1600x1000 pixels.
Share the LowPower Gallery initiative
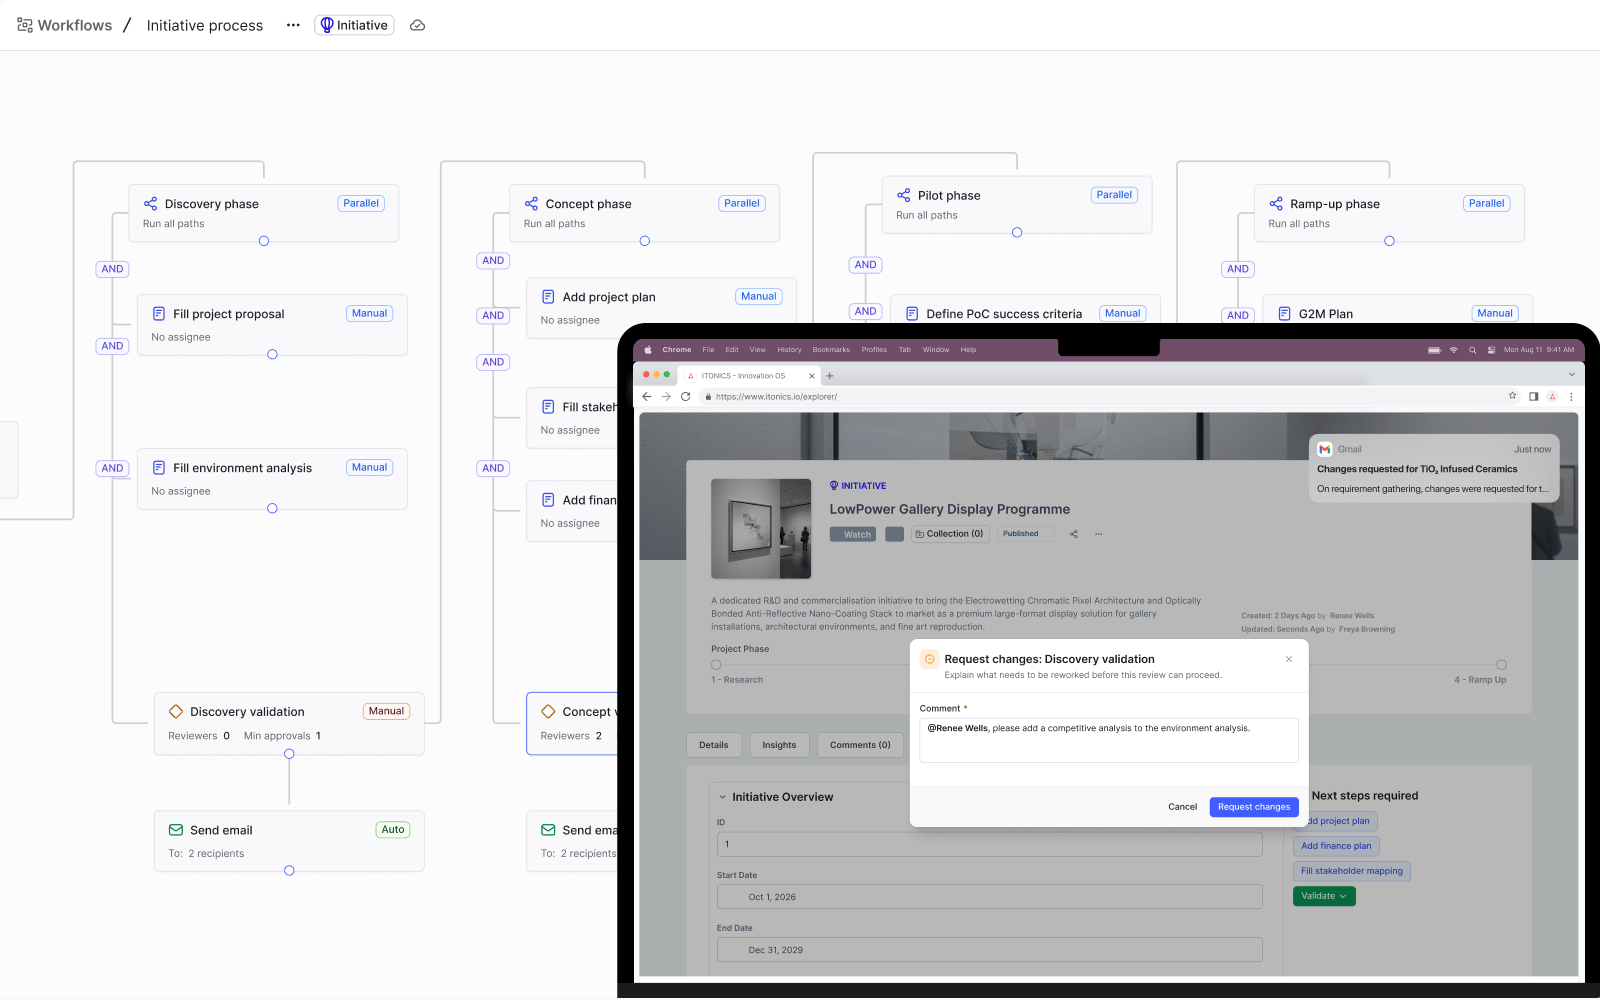pyautogui.click(x=1074, y=534)
